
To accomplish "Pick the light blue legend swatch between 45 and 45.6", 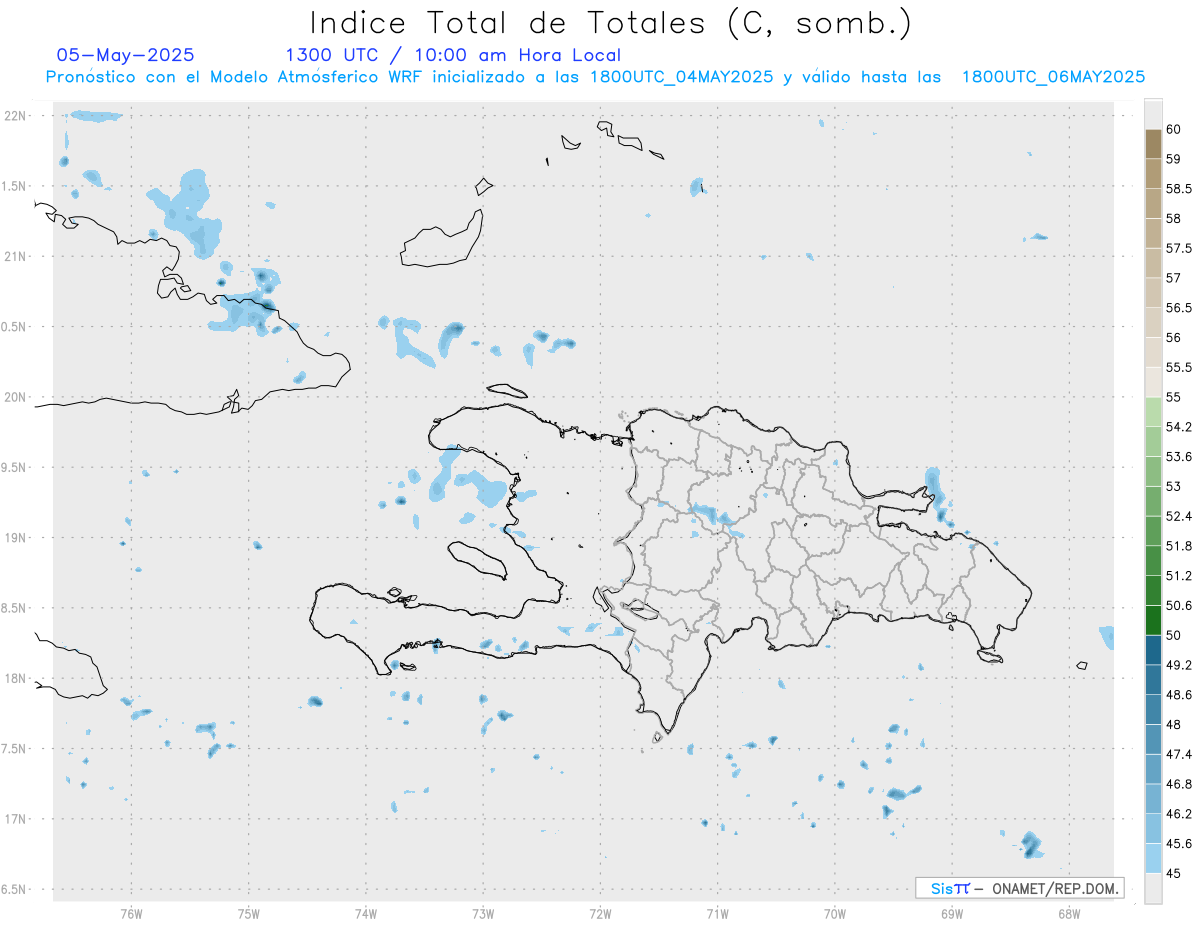I will tap(1153, 858).
